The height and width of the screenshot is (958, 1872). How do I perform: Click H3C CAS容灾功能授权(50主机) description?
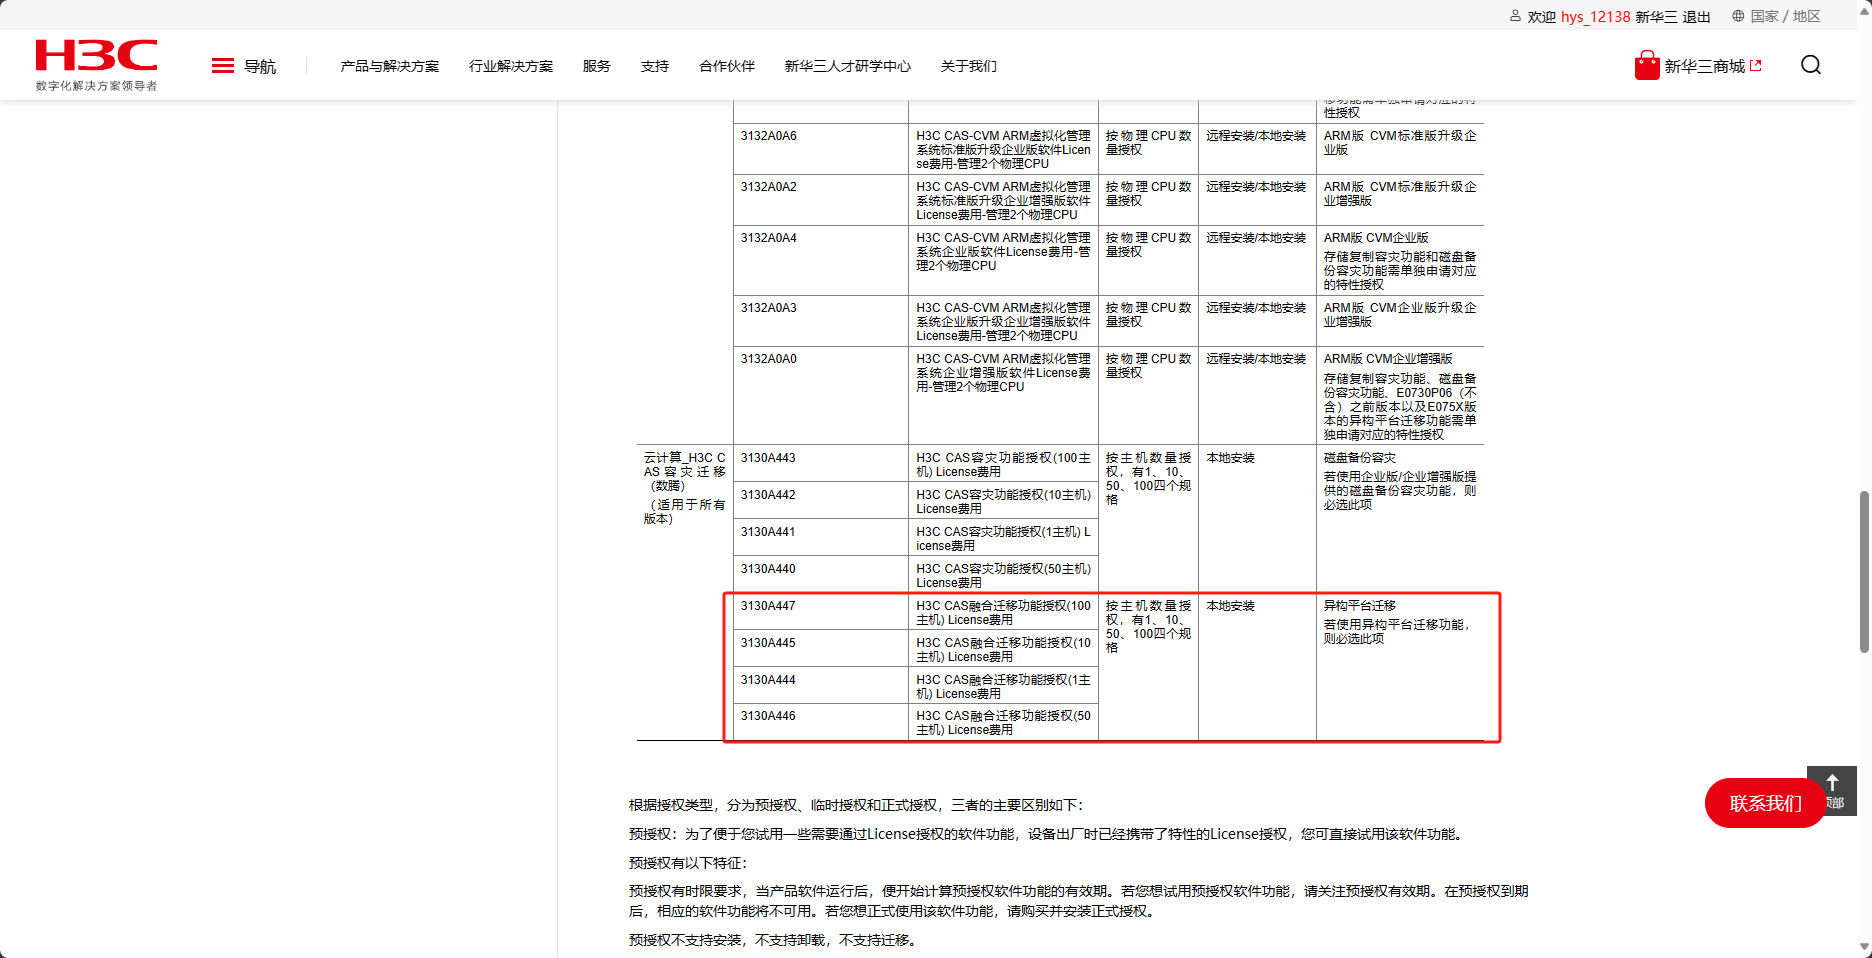pyautogui.click(x=1003, y=576)
